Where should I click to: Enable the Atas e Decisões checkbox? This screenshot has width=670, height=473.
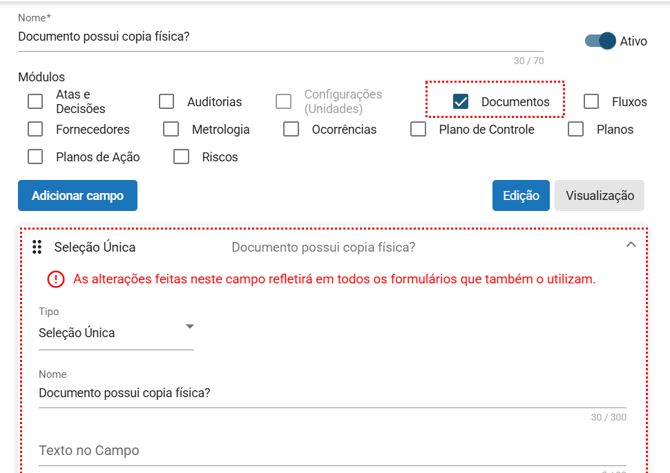pyautogui.click(x=36, y=101)
